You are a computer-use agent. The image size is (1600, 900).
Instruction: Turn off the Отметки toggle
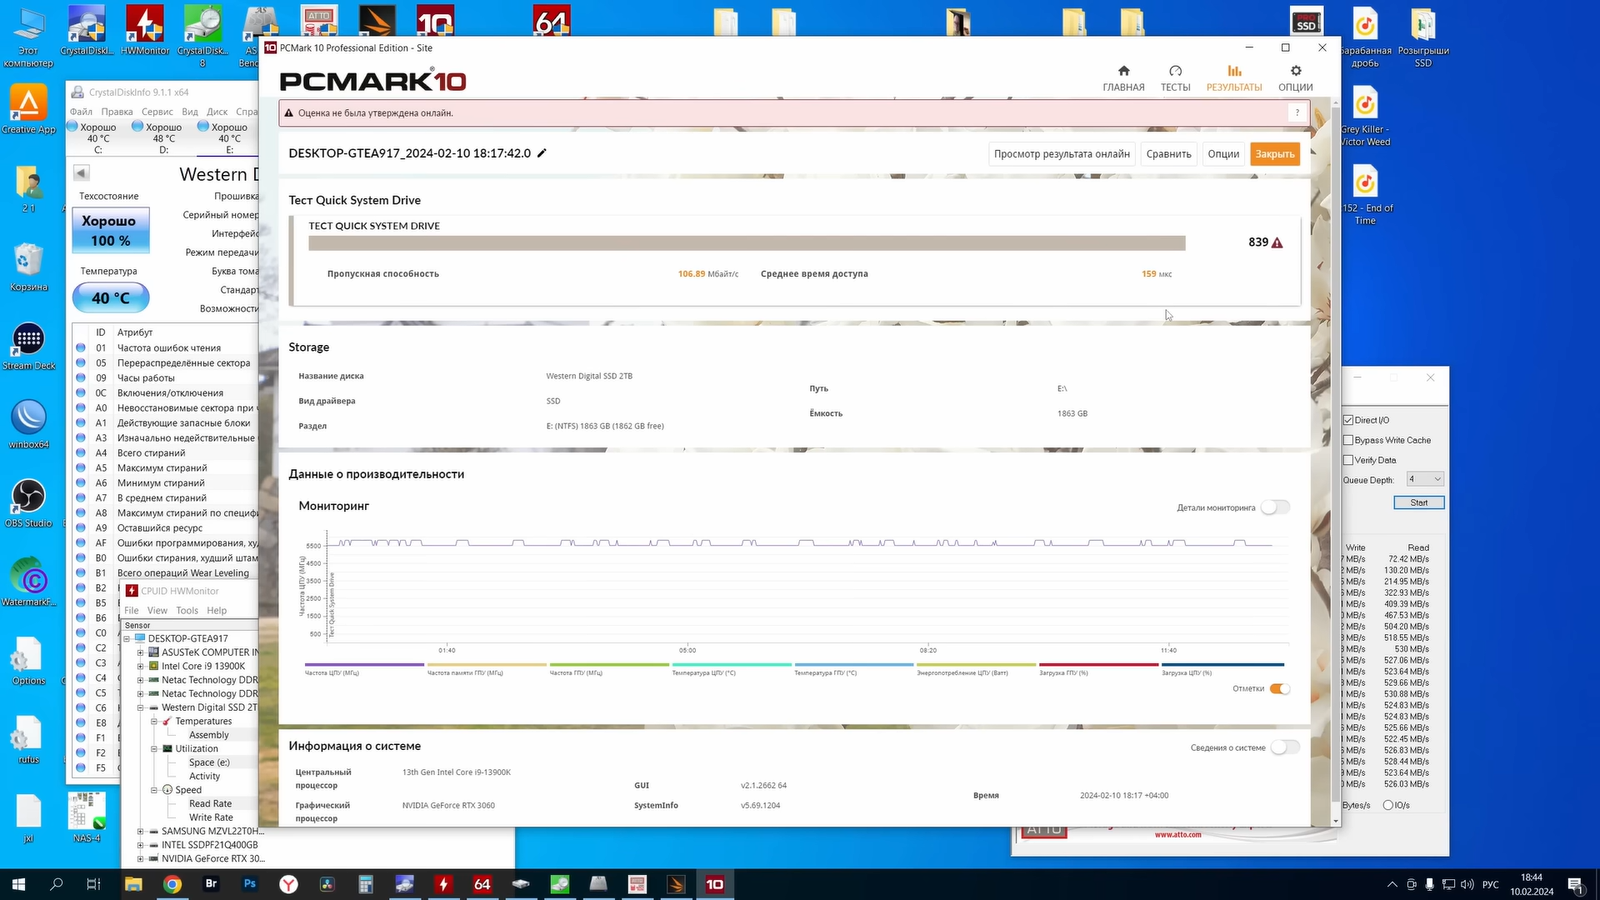[1279, 689]
